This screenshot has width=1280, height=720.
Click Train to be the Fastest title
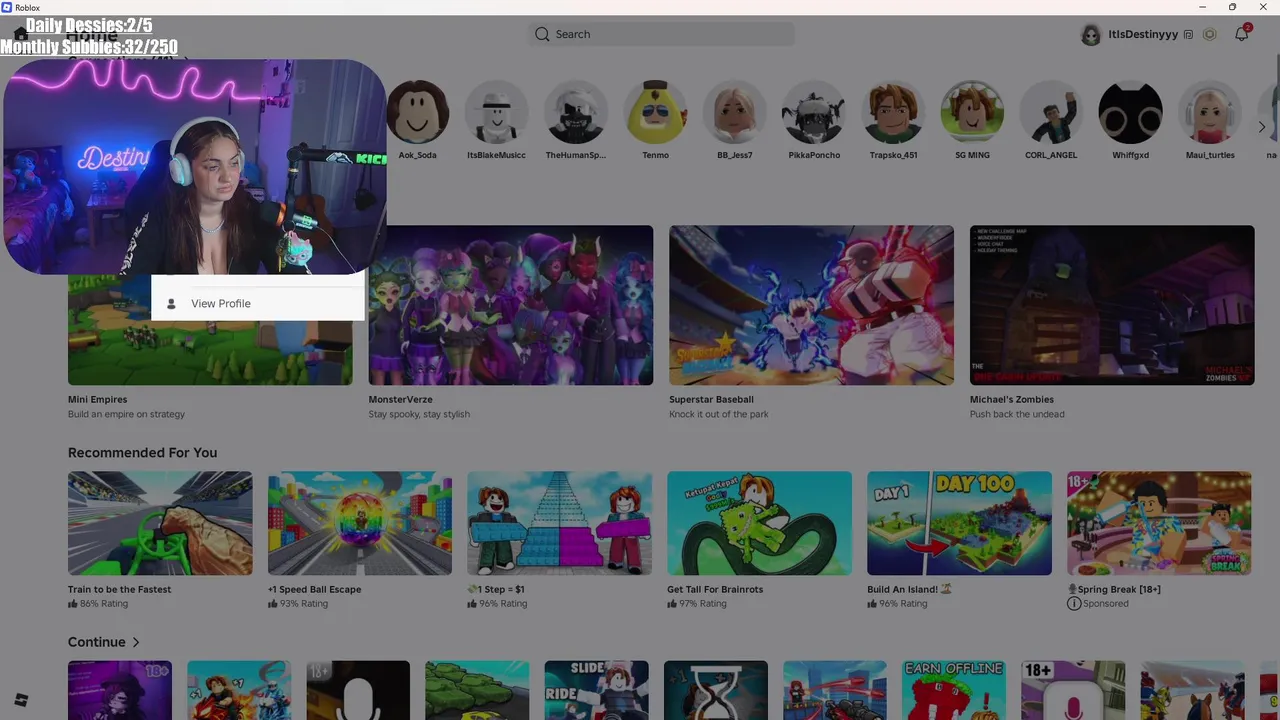119,589
